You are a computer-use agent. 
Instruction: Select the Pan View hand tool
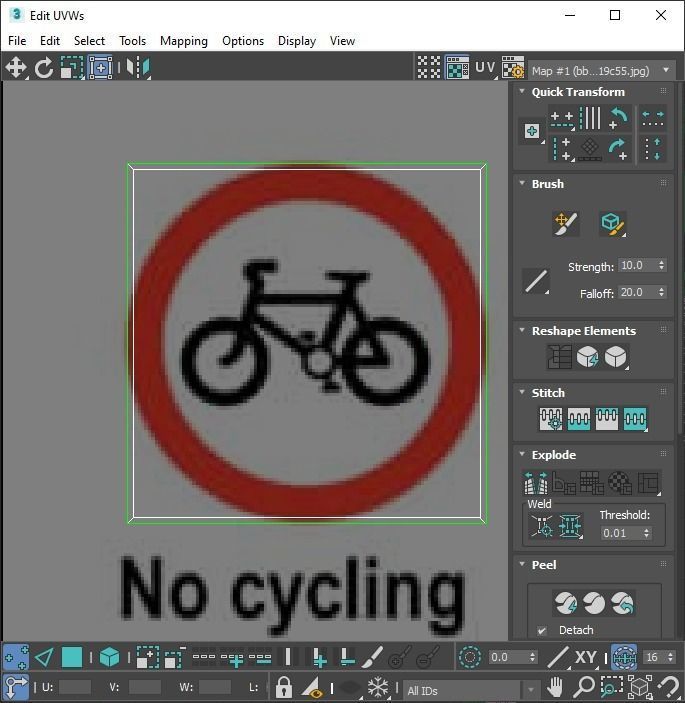point(555,687)
